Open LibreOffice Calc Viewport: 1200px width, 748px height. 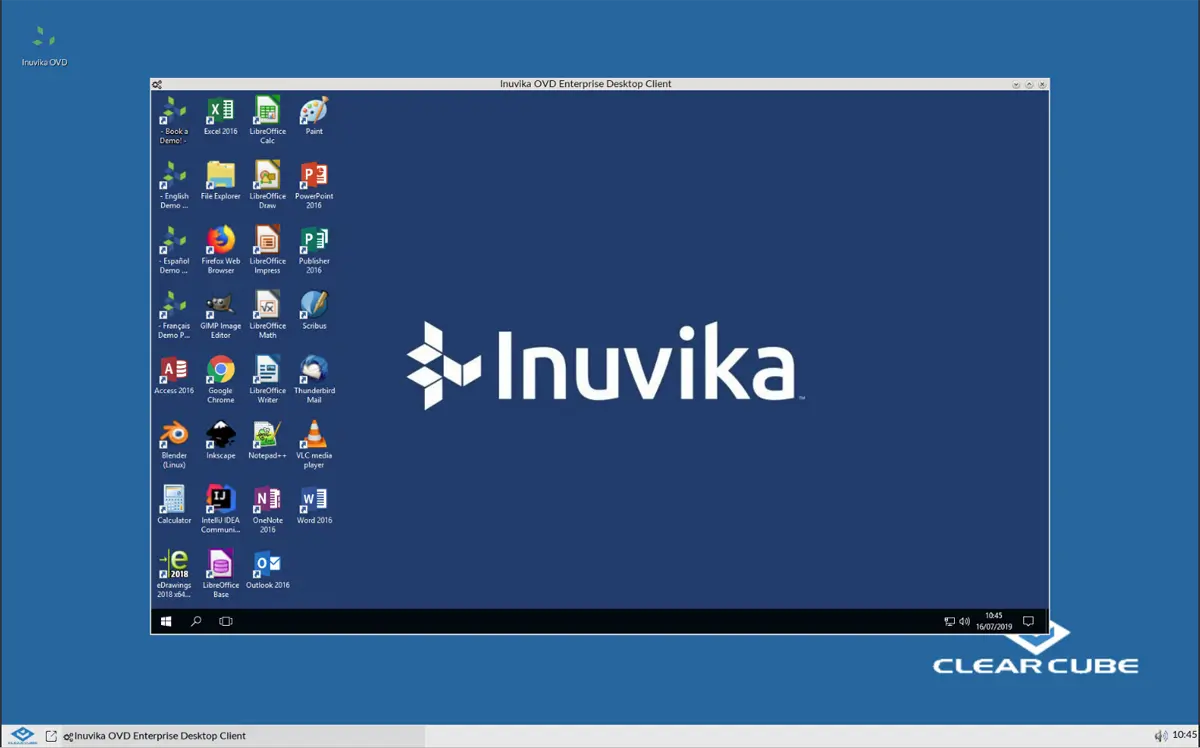click(x=267, y=120)
